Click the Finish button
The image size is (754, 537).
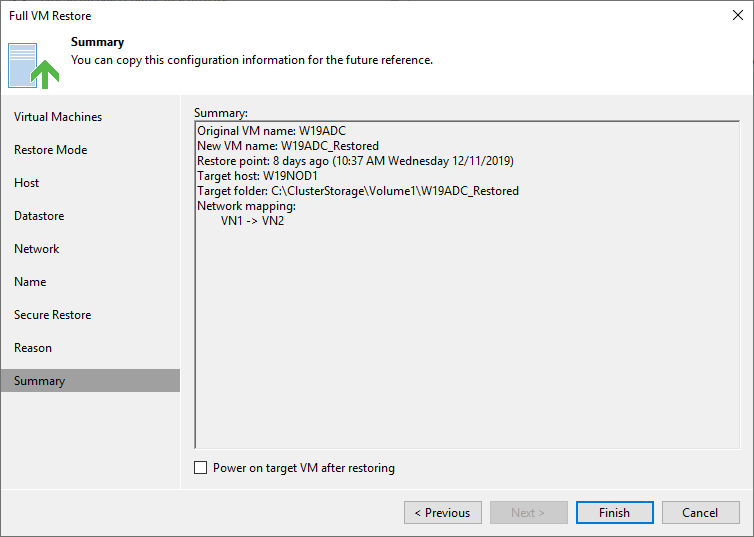point(615,512)
